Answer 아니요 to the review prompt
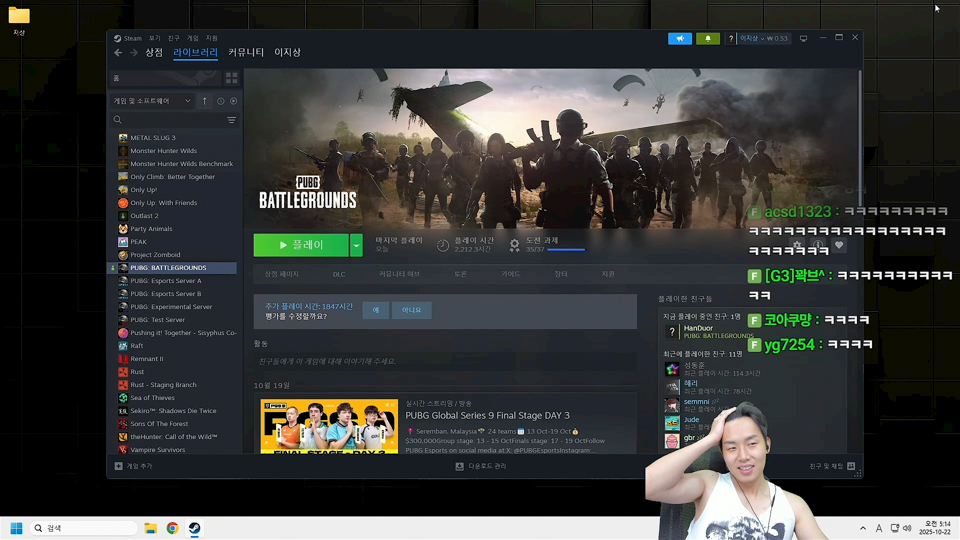The height and width of the screenshot is (540, 960). (411, 310)
